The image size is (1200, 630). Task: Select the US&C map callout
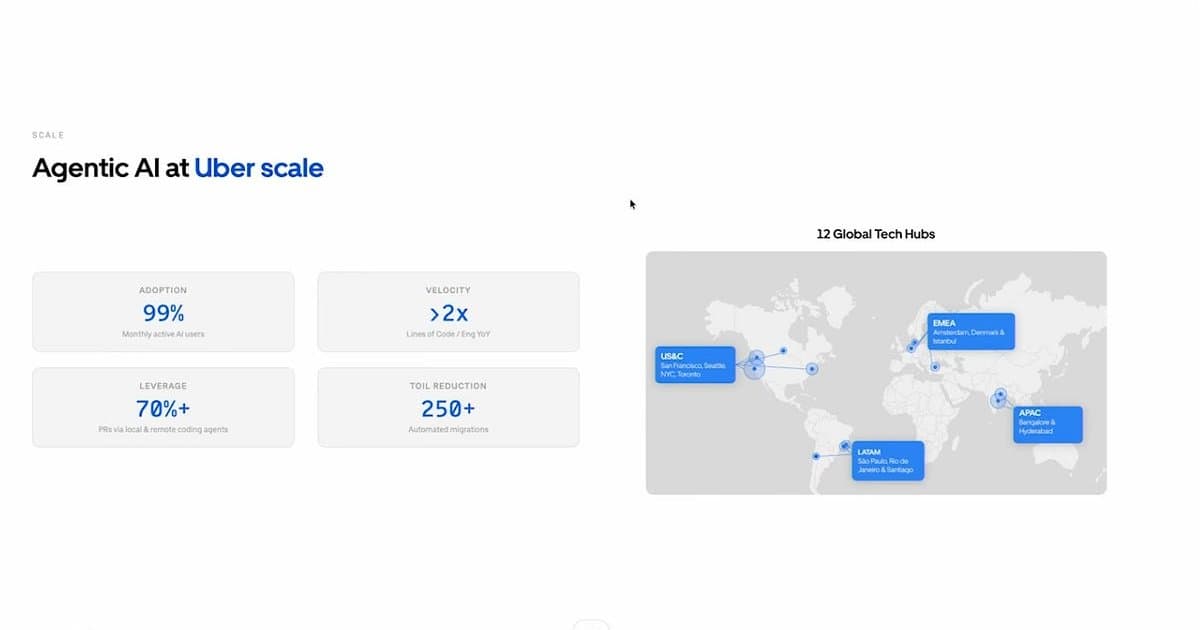[695, 364]
